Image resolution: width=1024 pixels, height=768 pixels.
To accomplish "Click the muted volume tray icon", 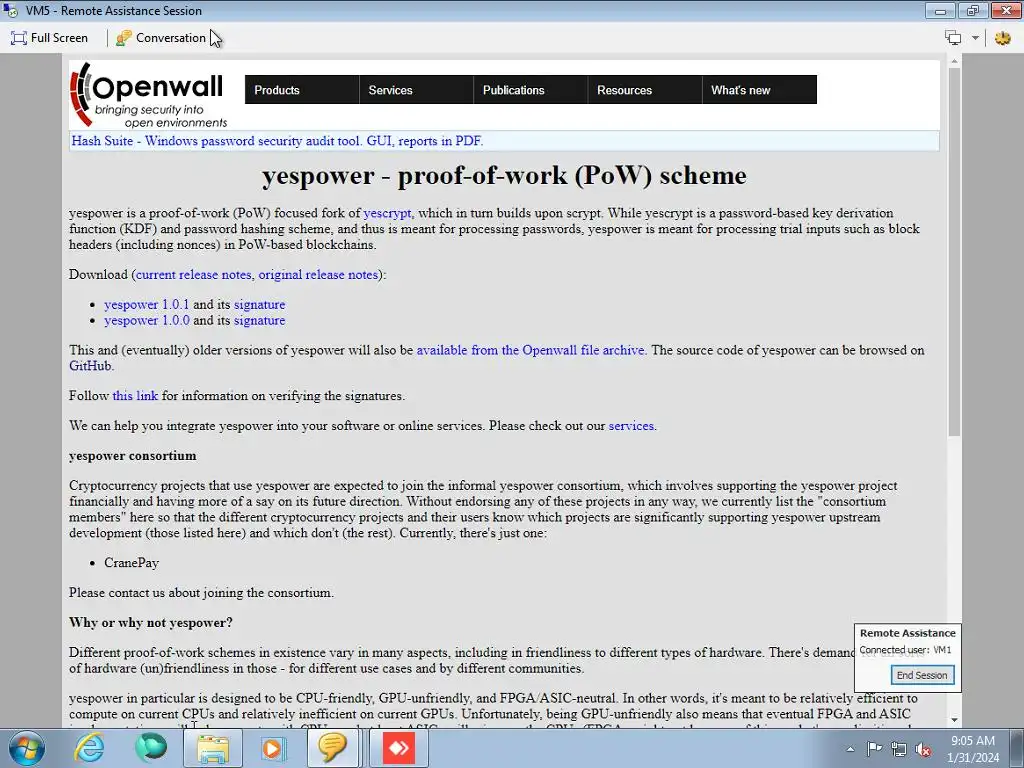I will click(923, 750).
